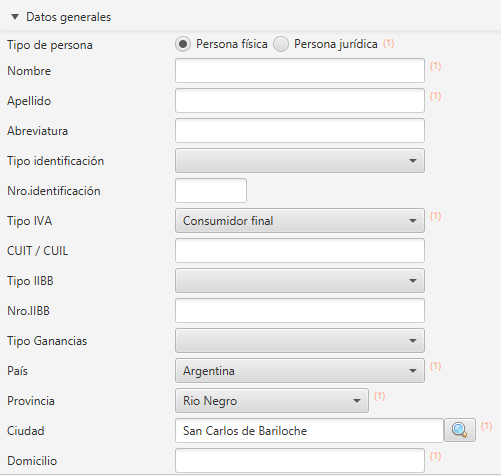The image size is (501, 476).
Task: Collapse the Datos generales section triangle
Action: [15, 17]
